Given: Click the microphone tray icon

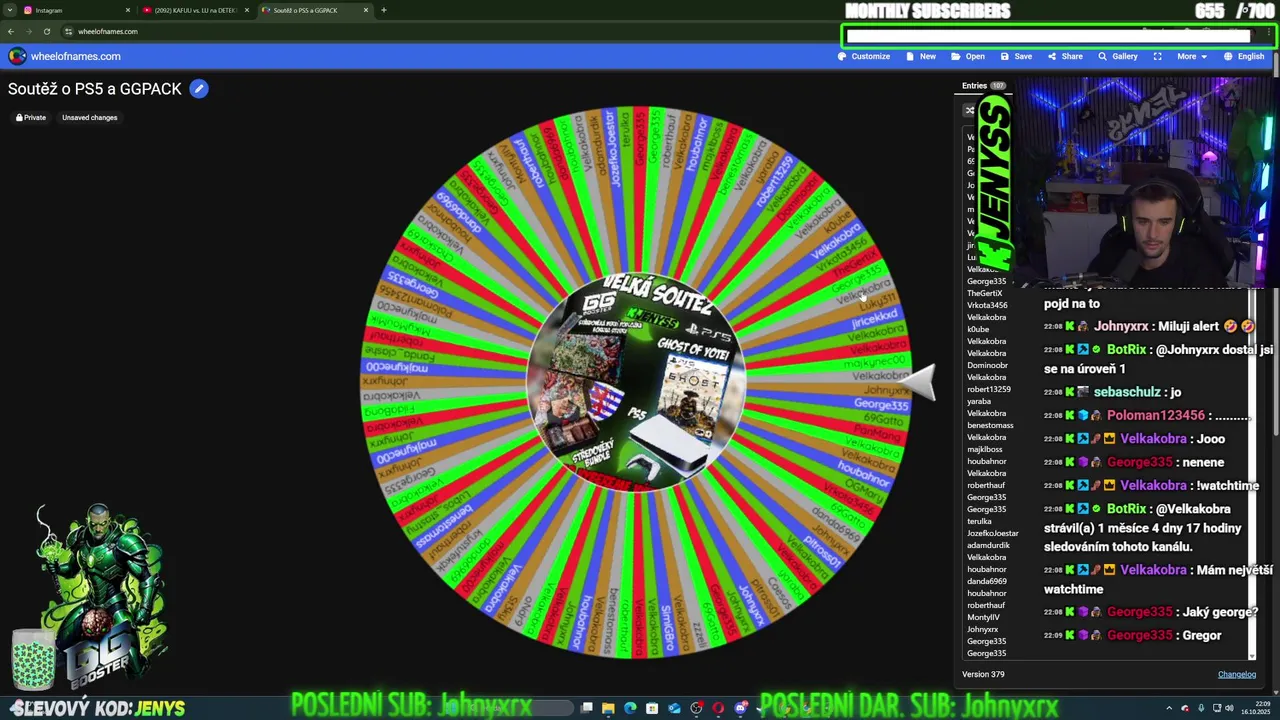Looking at the screenshot, I should click(x=1201, y=708).
